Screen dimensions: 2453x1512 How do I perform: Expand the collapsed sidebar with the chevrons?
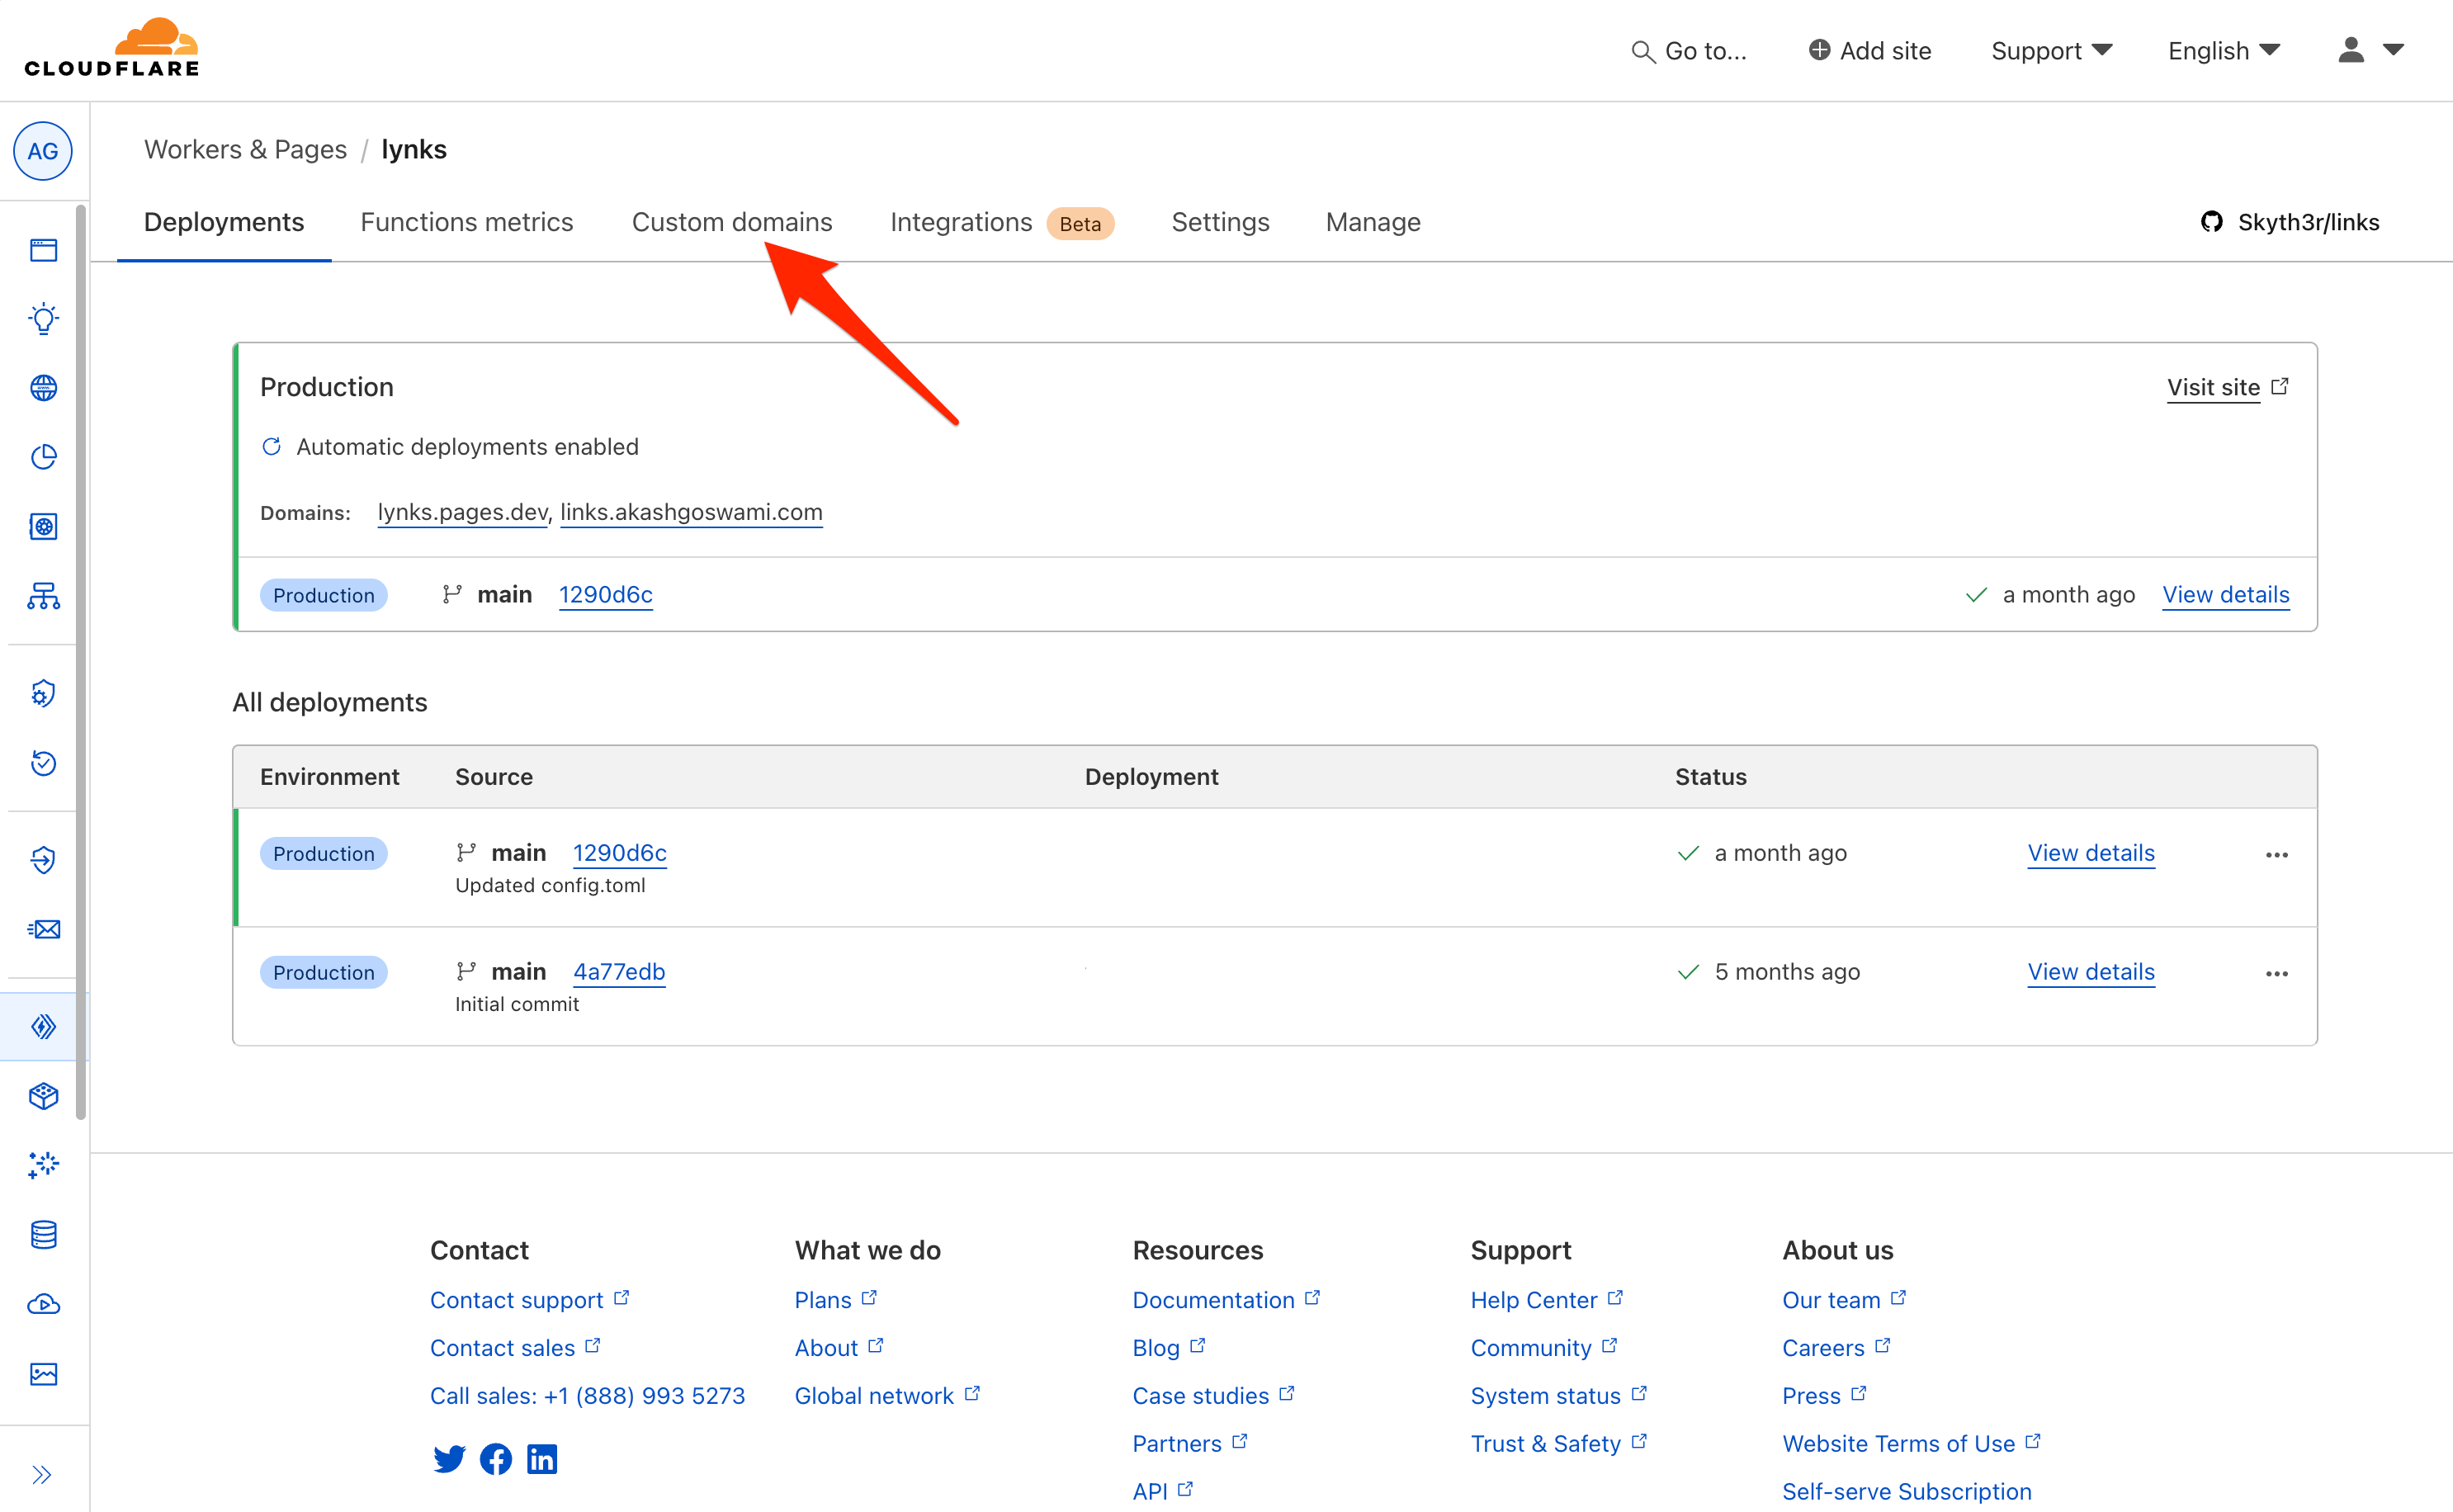43,1473
